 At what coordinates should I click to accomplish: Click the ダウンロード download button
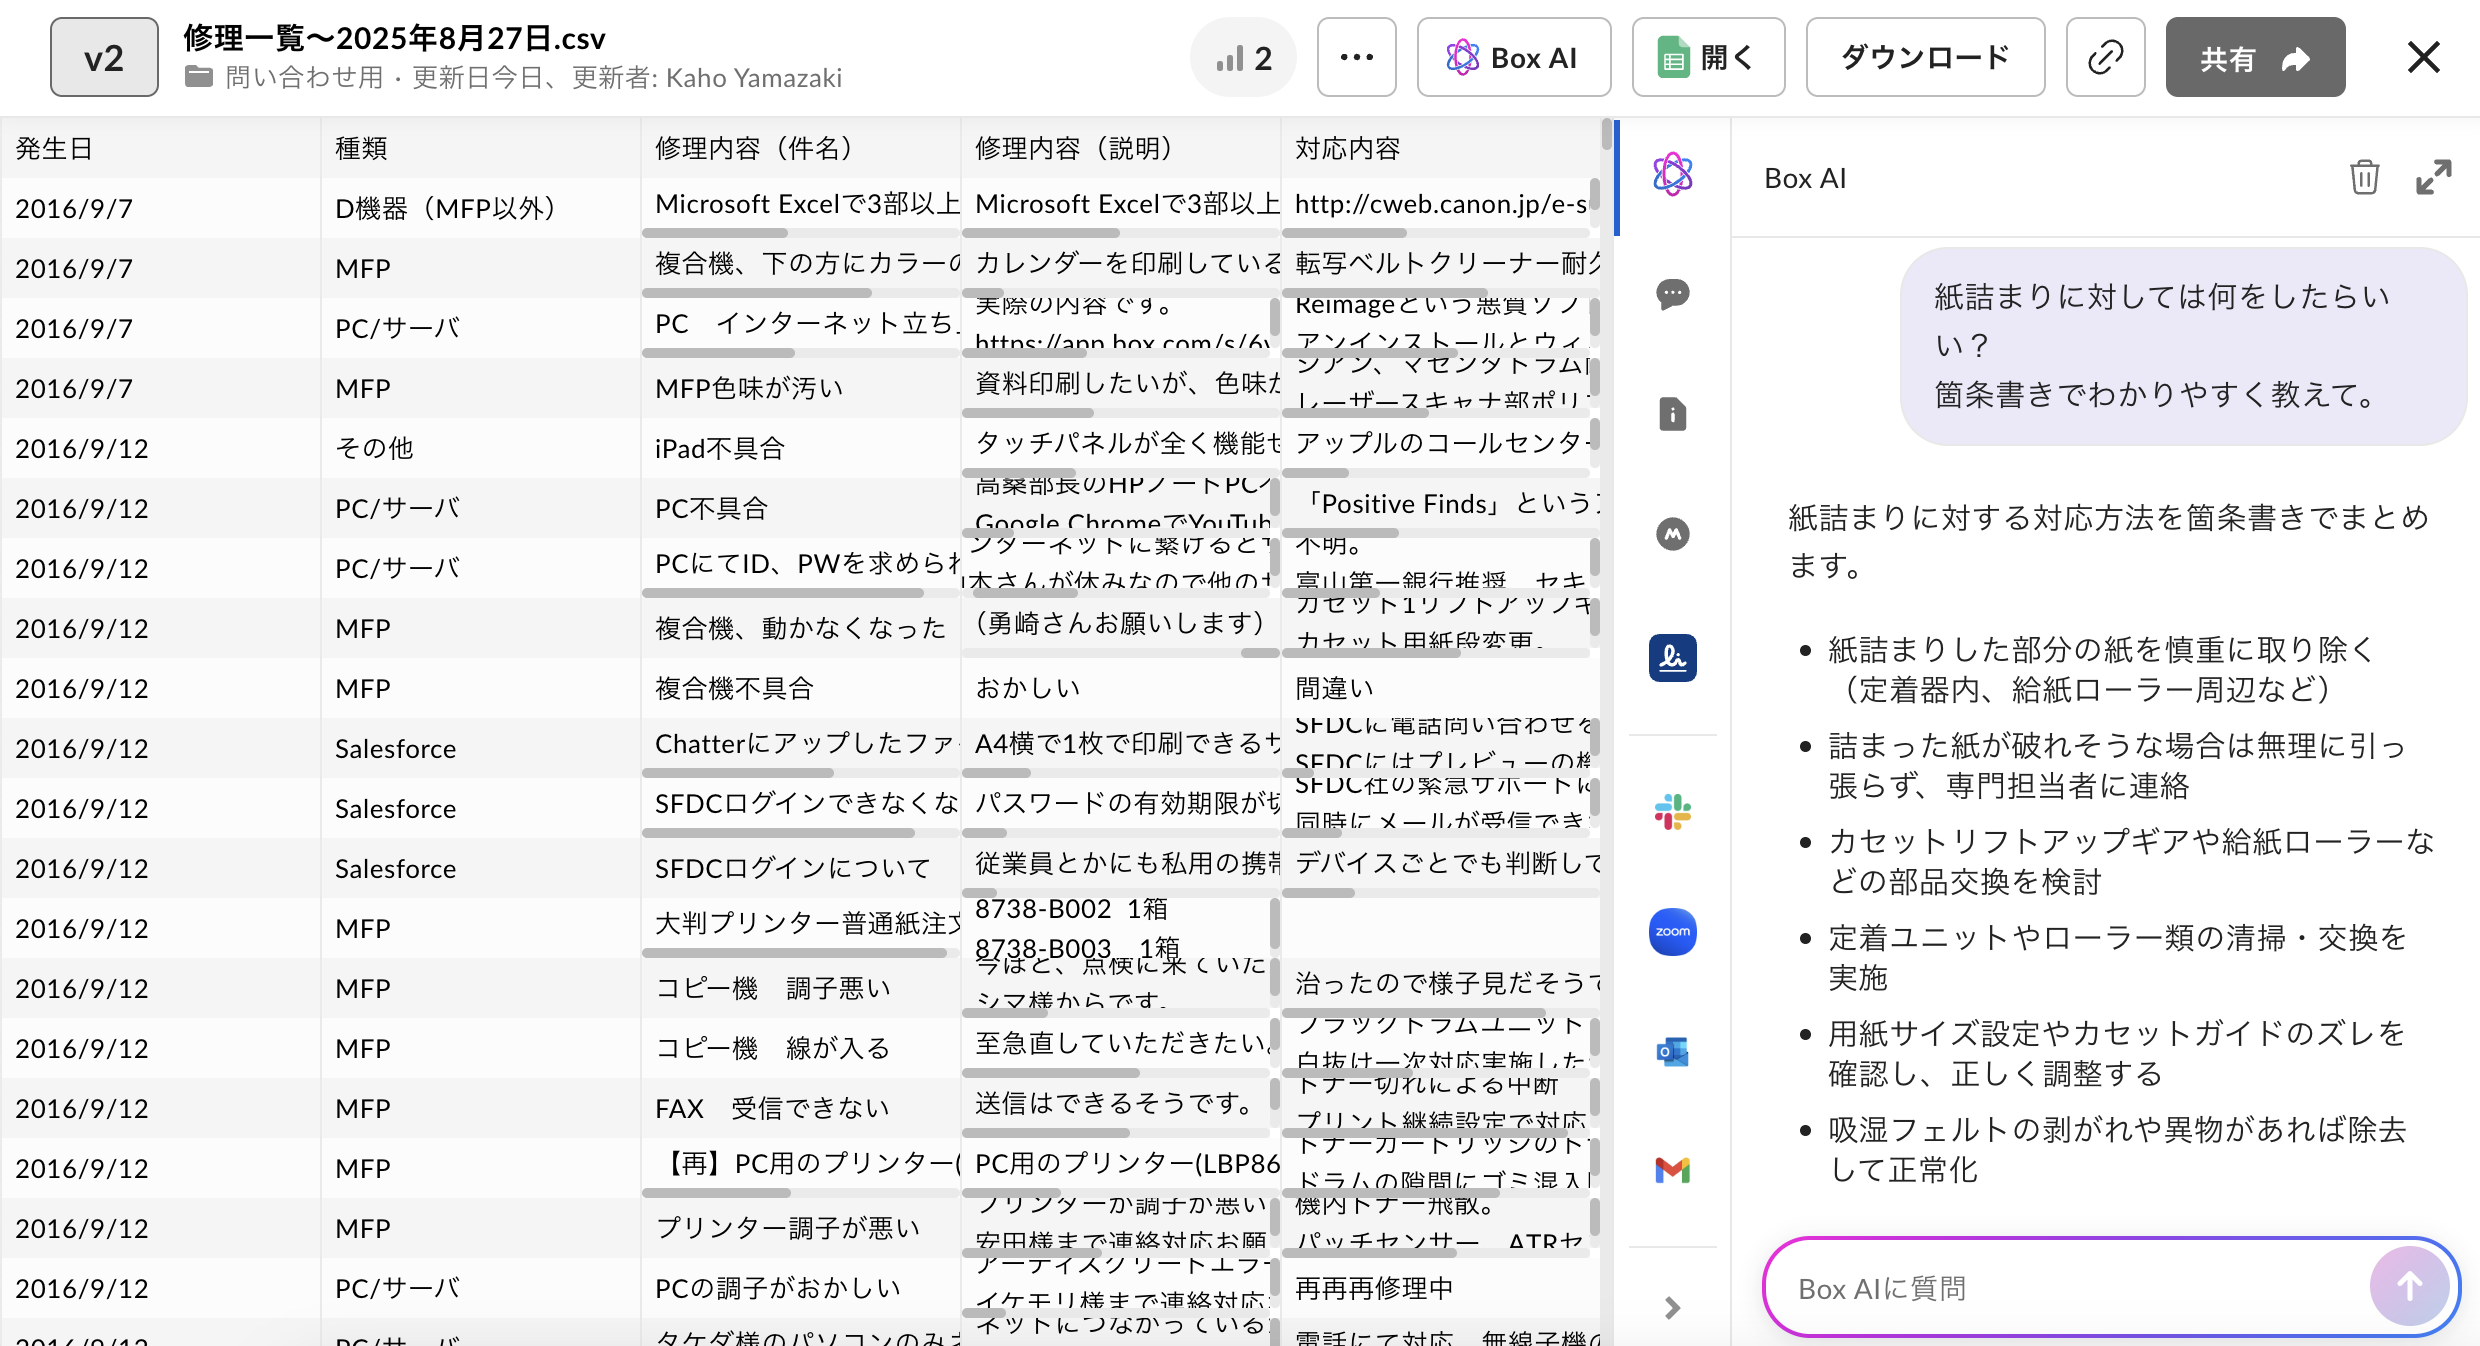1925,57
